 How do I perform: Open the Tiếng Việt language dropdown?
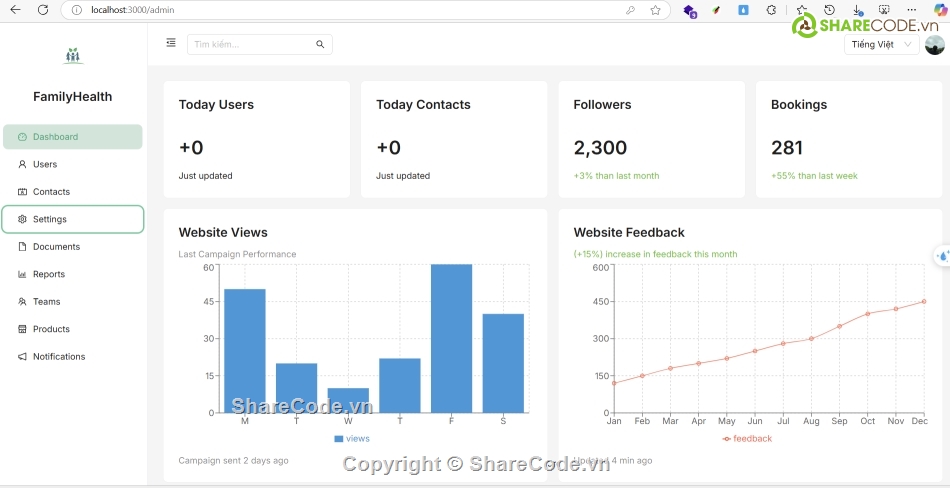click(x=881, y=45)
